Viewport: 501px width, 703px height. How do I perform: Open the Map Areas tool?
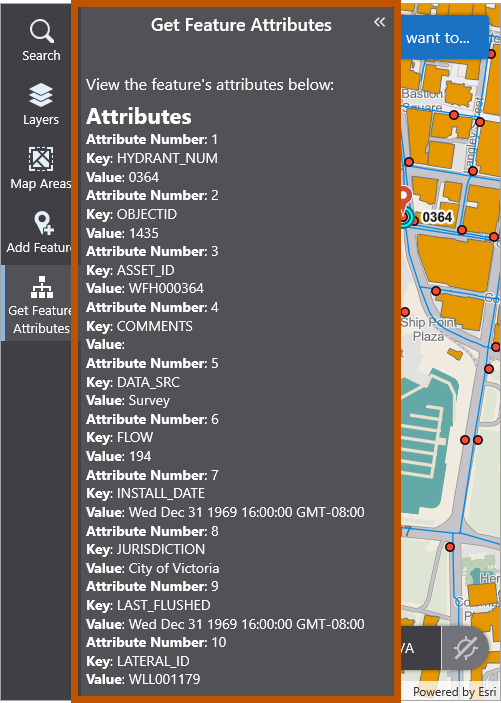click(x=41, y=168)
